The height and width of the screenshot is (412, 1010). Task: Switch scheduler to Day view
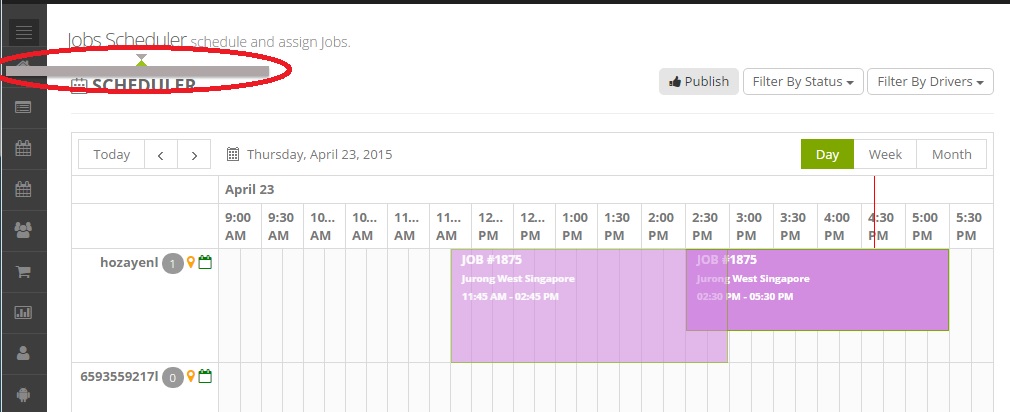click(x=827, y=154)
